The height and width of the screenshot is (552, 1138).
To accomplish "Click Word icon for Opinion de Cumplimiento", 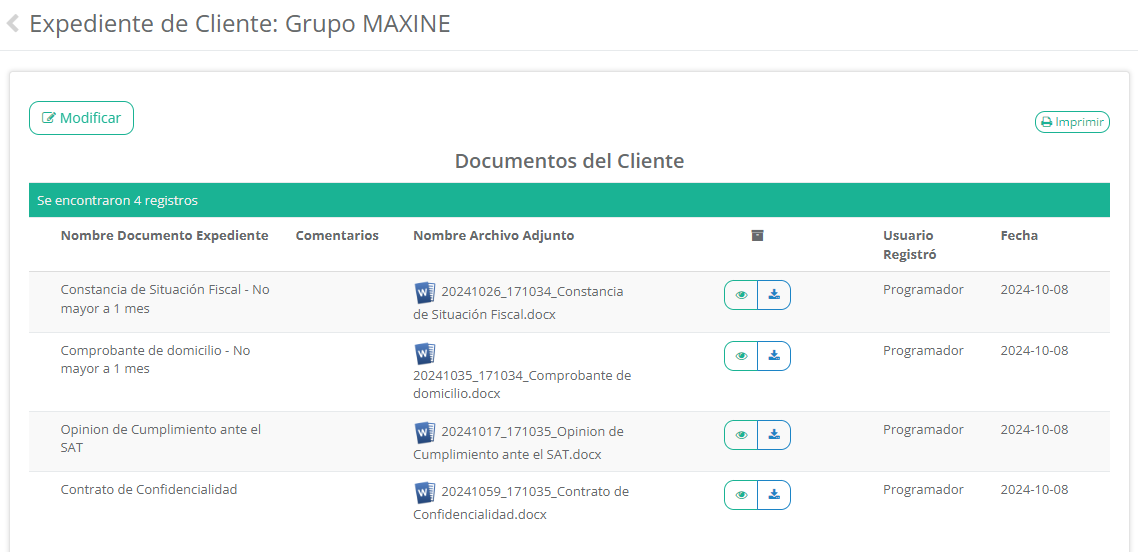I will [425, 432].
